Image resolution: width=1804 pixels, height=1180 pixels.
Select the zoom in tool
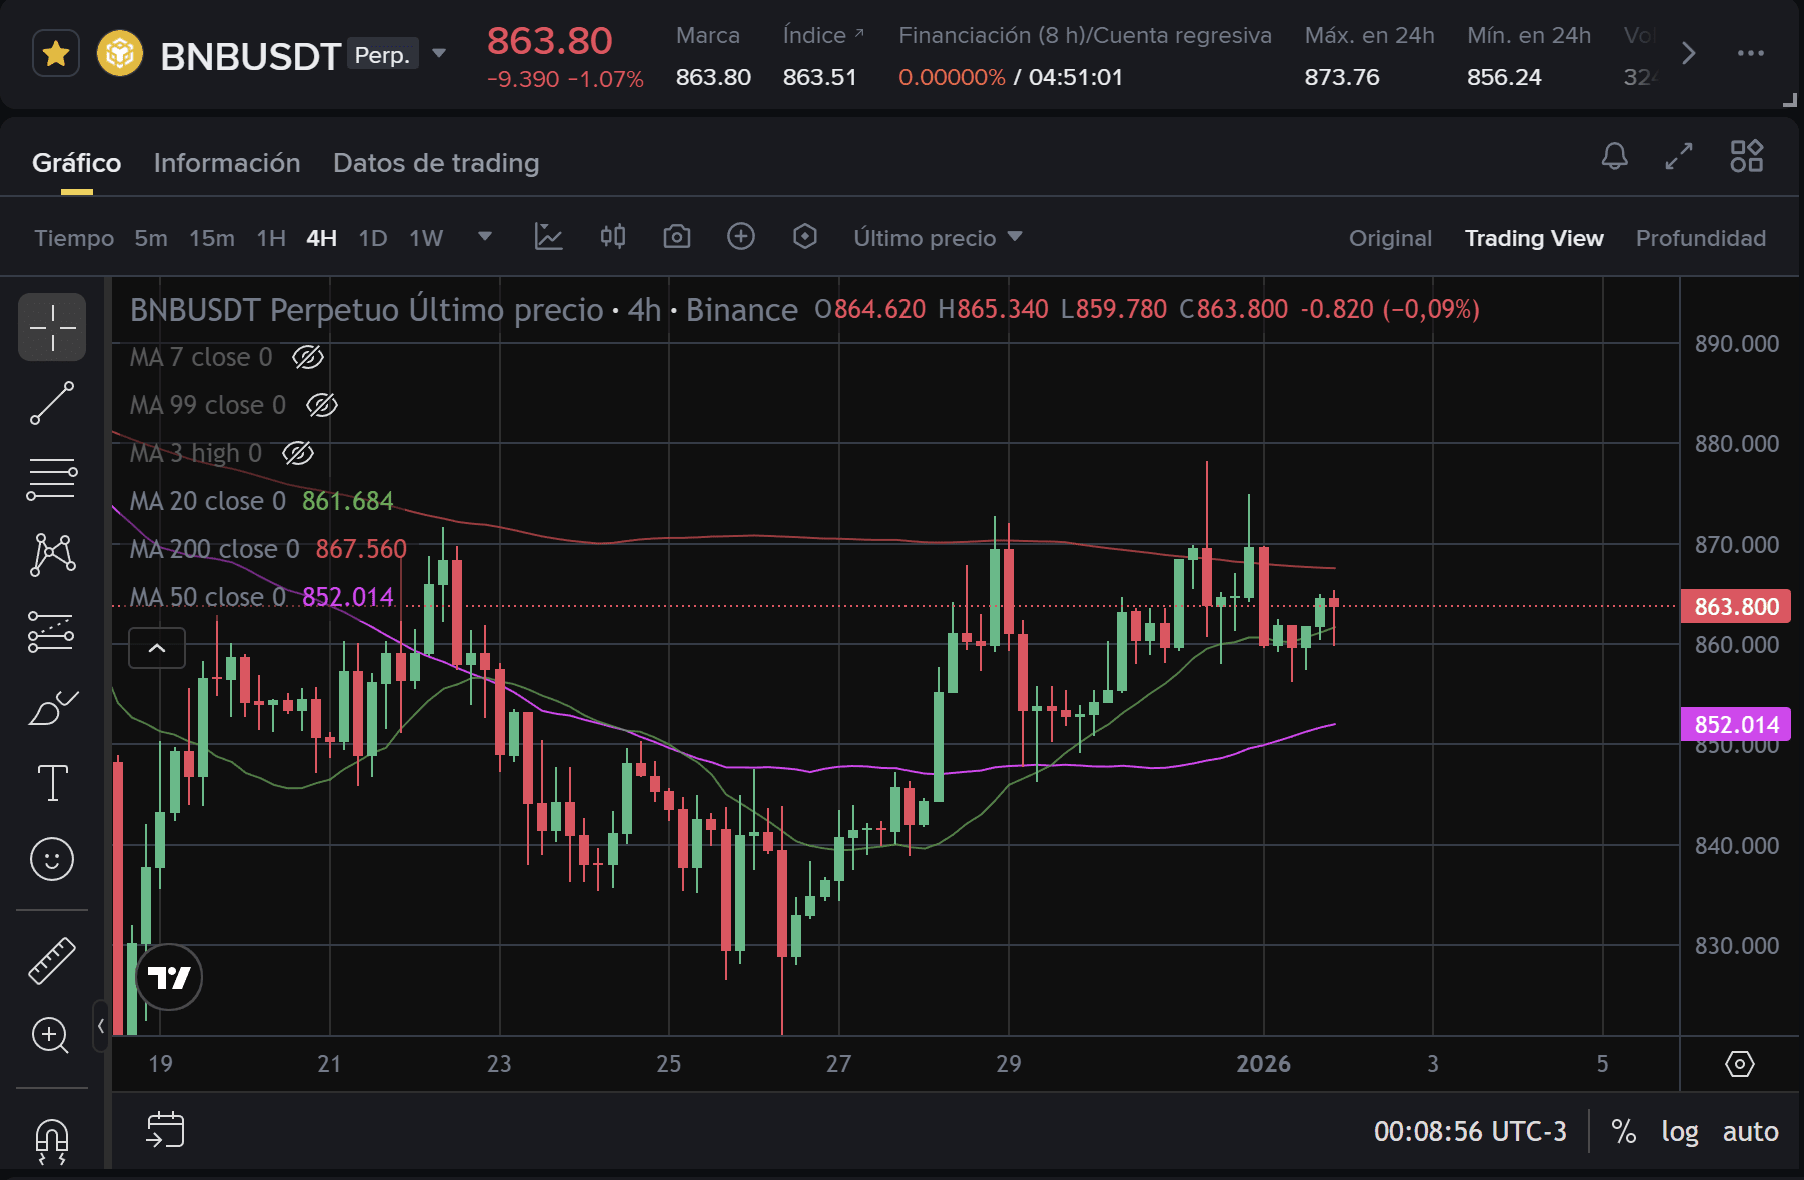52,1036
